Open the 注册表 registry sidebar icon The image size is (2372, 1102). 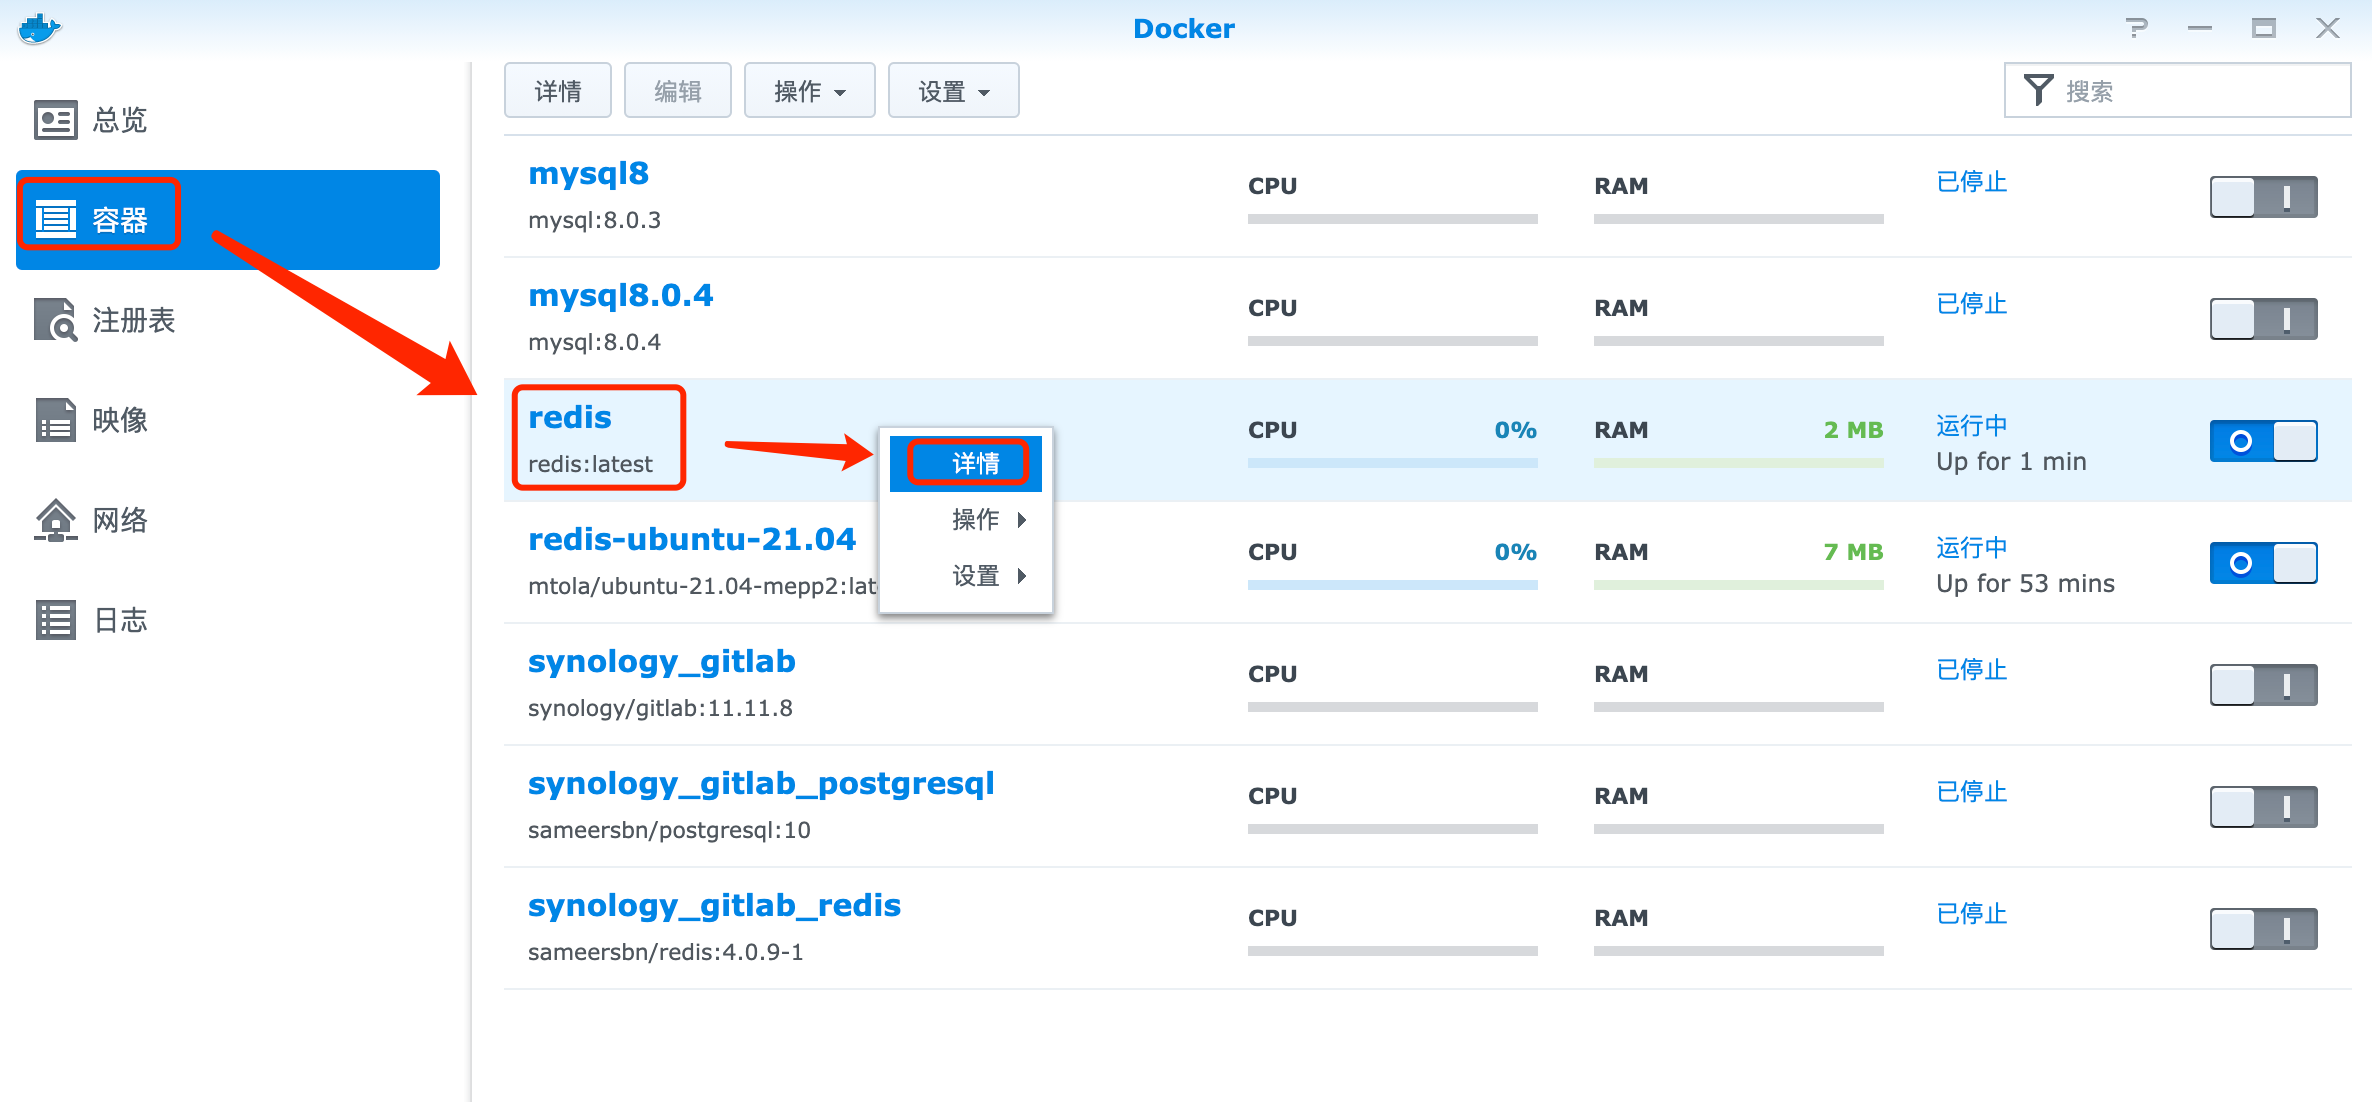click(55, 320)
